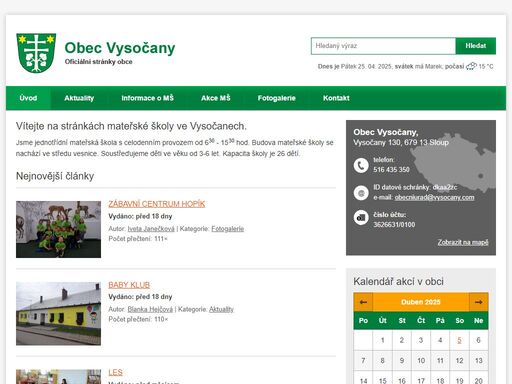Click the weather cloud icon in header
The image size is (512, 384).
pyautogui.click(x=471, y=66)
